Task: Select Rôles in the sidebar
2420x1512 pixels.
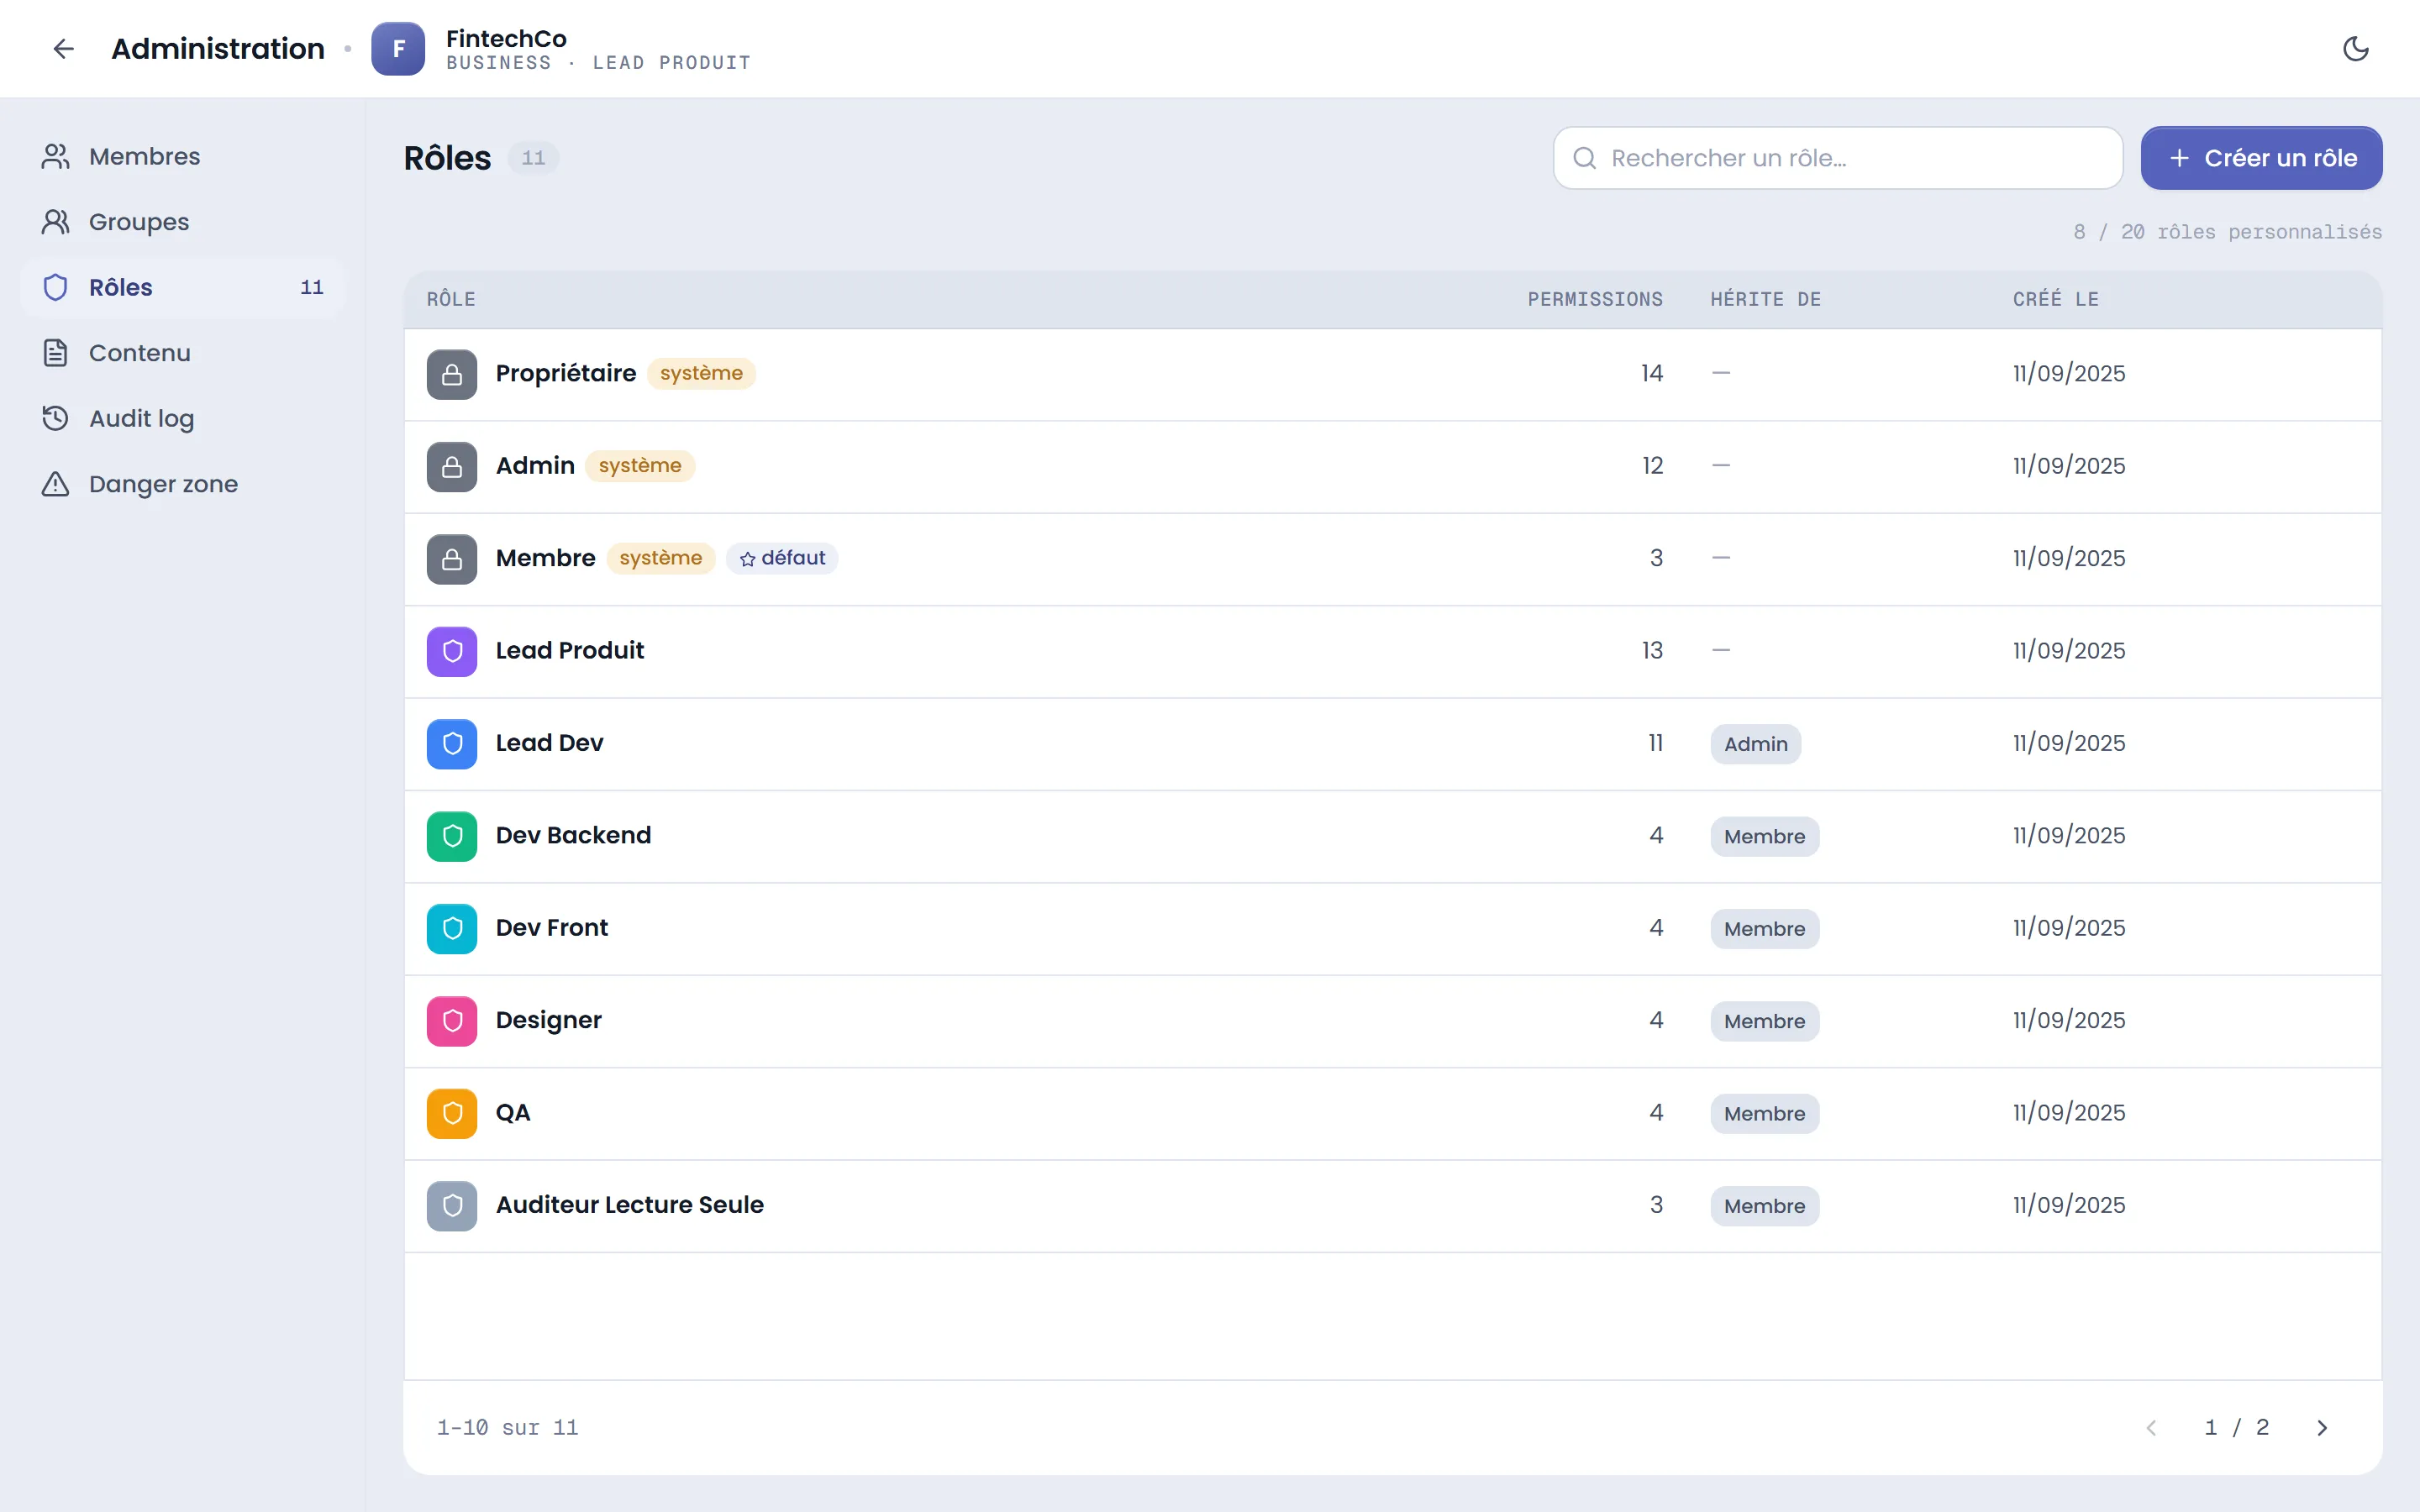Action: [183, 287]
